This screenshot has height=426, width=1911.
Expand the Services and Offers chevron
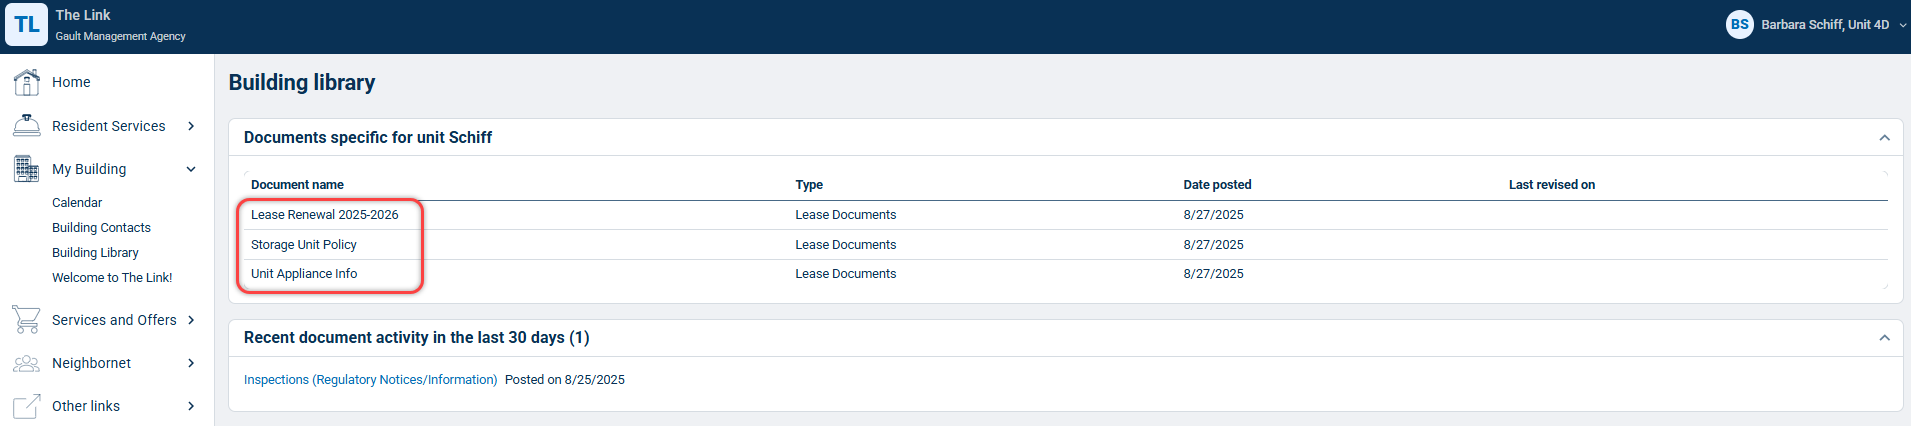tap(191, 320)
